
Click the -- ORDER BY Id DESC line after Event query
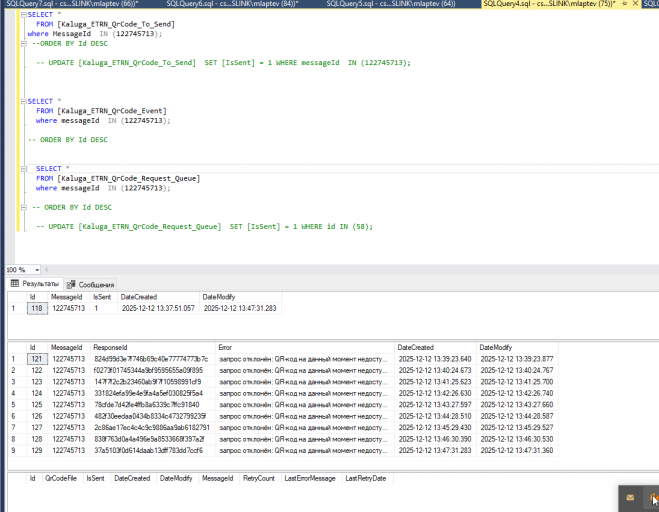point(68,140)
